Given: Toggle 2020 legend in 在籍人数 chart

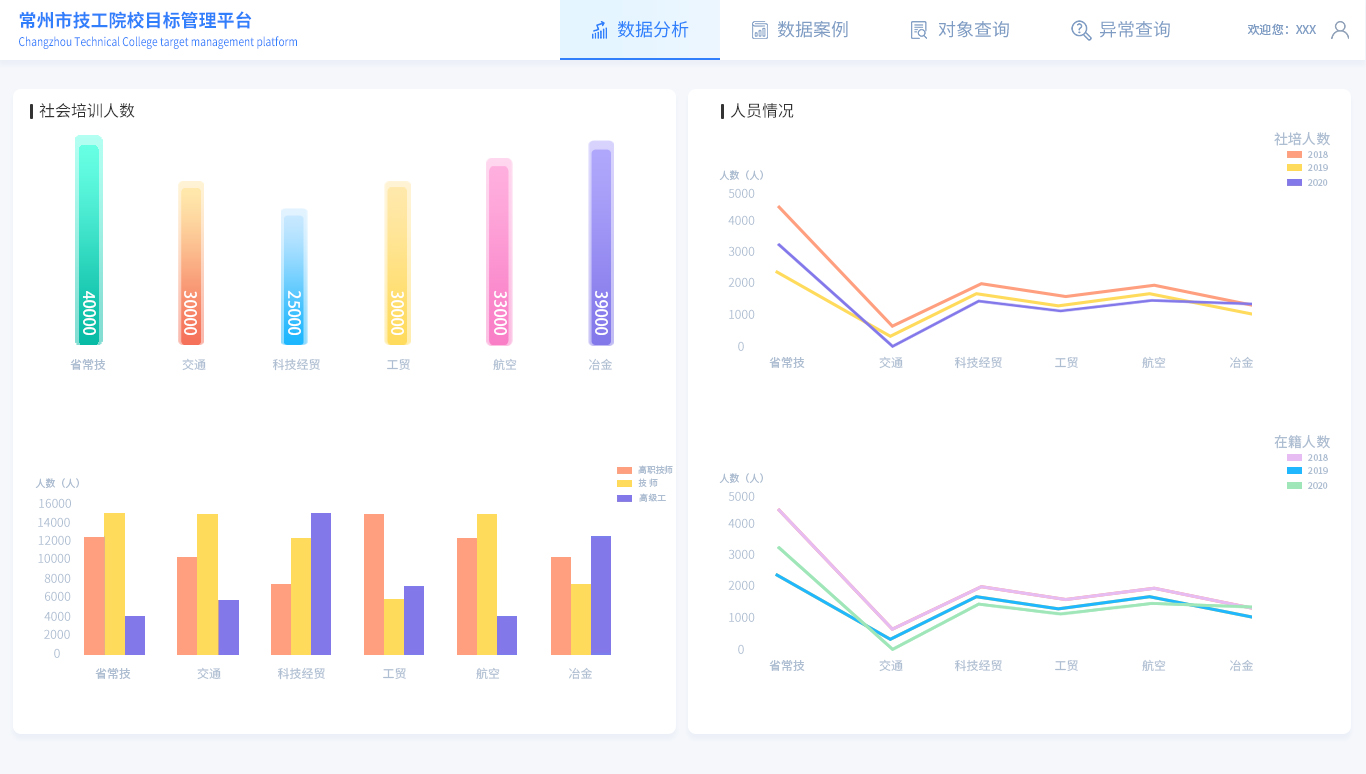Looking at the screenshot, I should [1307, 486].
